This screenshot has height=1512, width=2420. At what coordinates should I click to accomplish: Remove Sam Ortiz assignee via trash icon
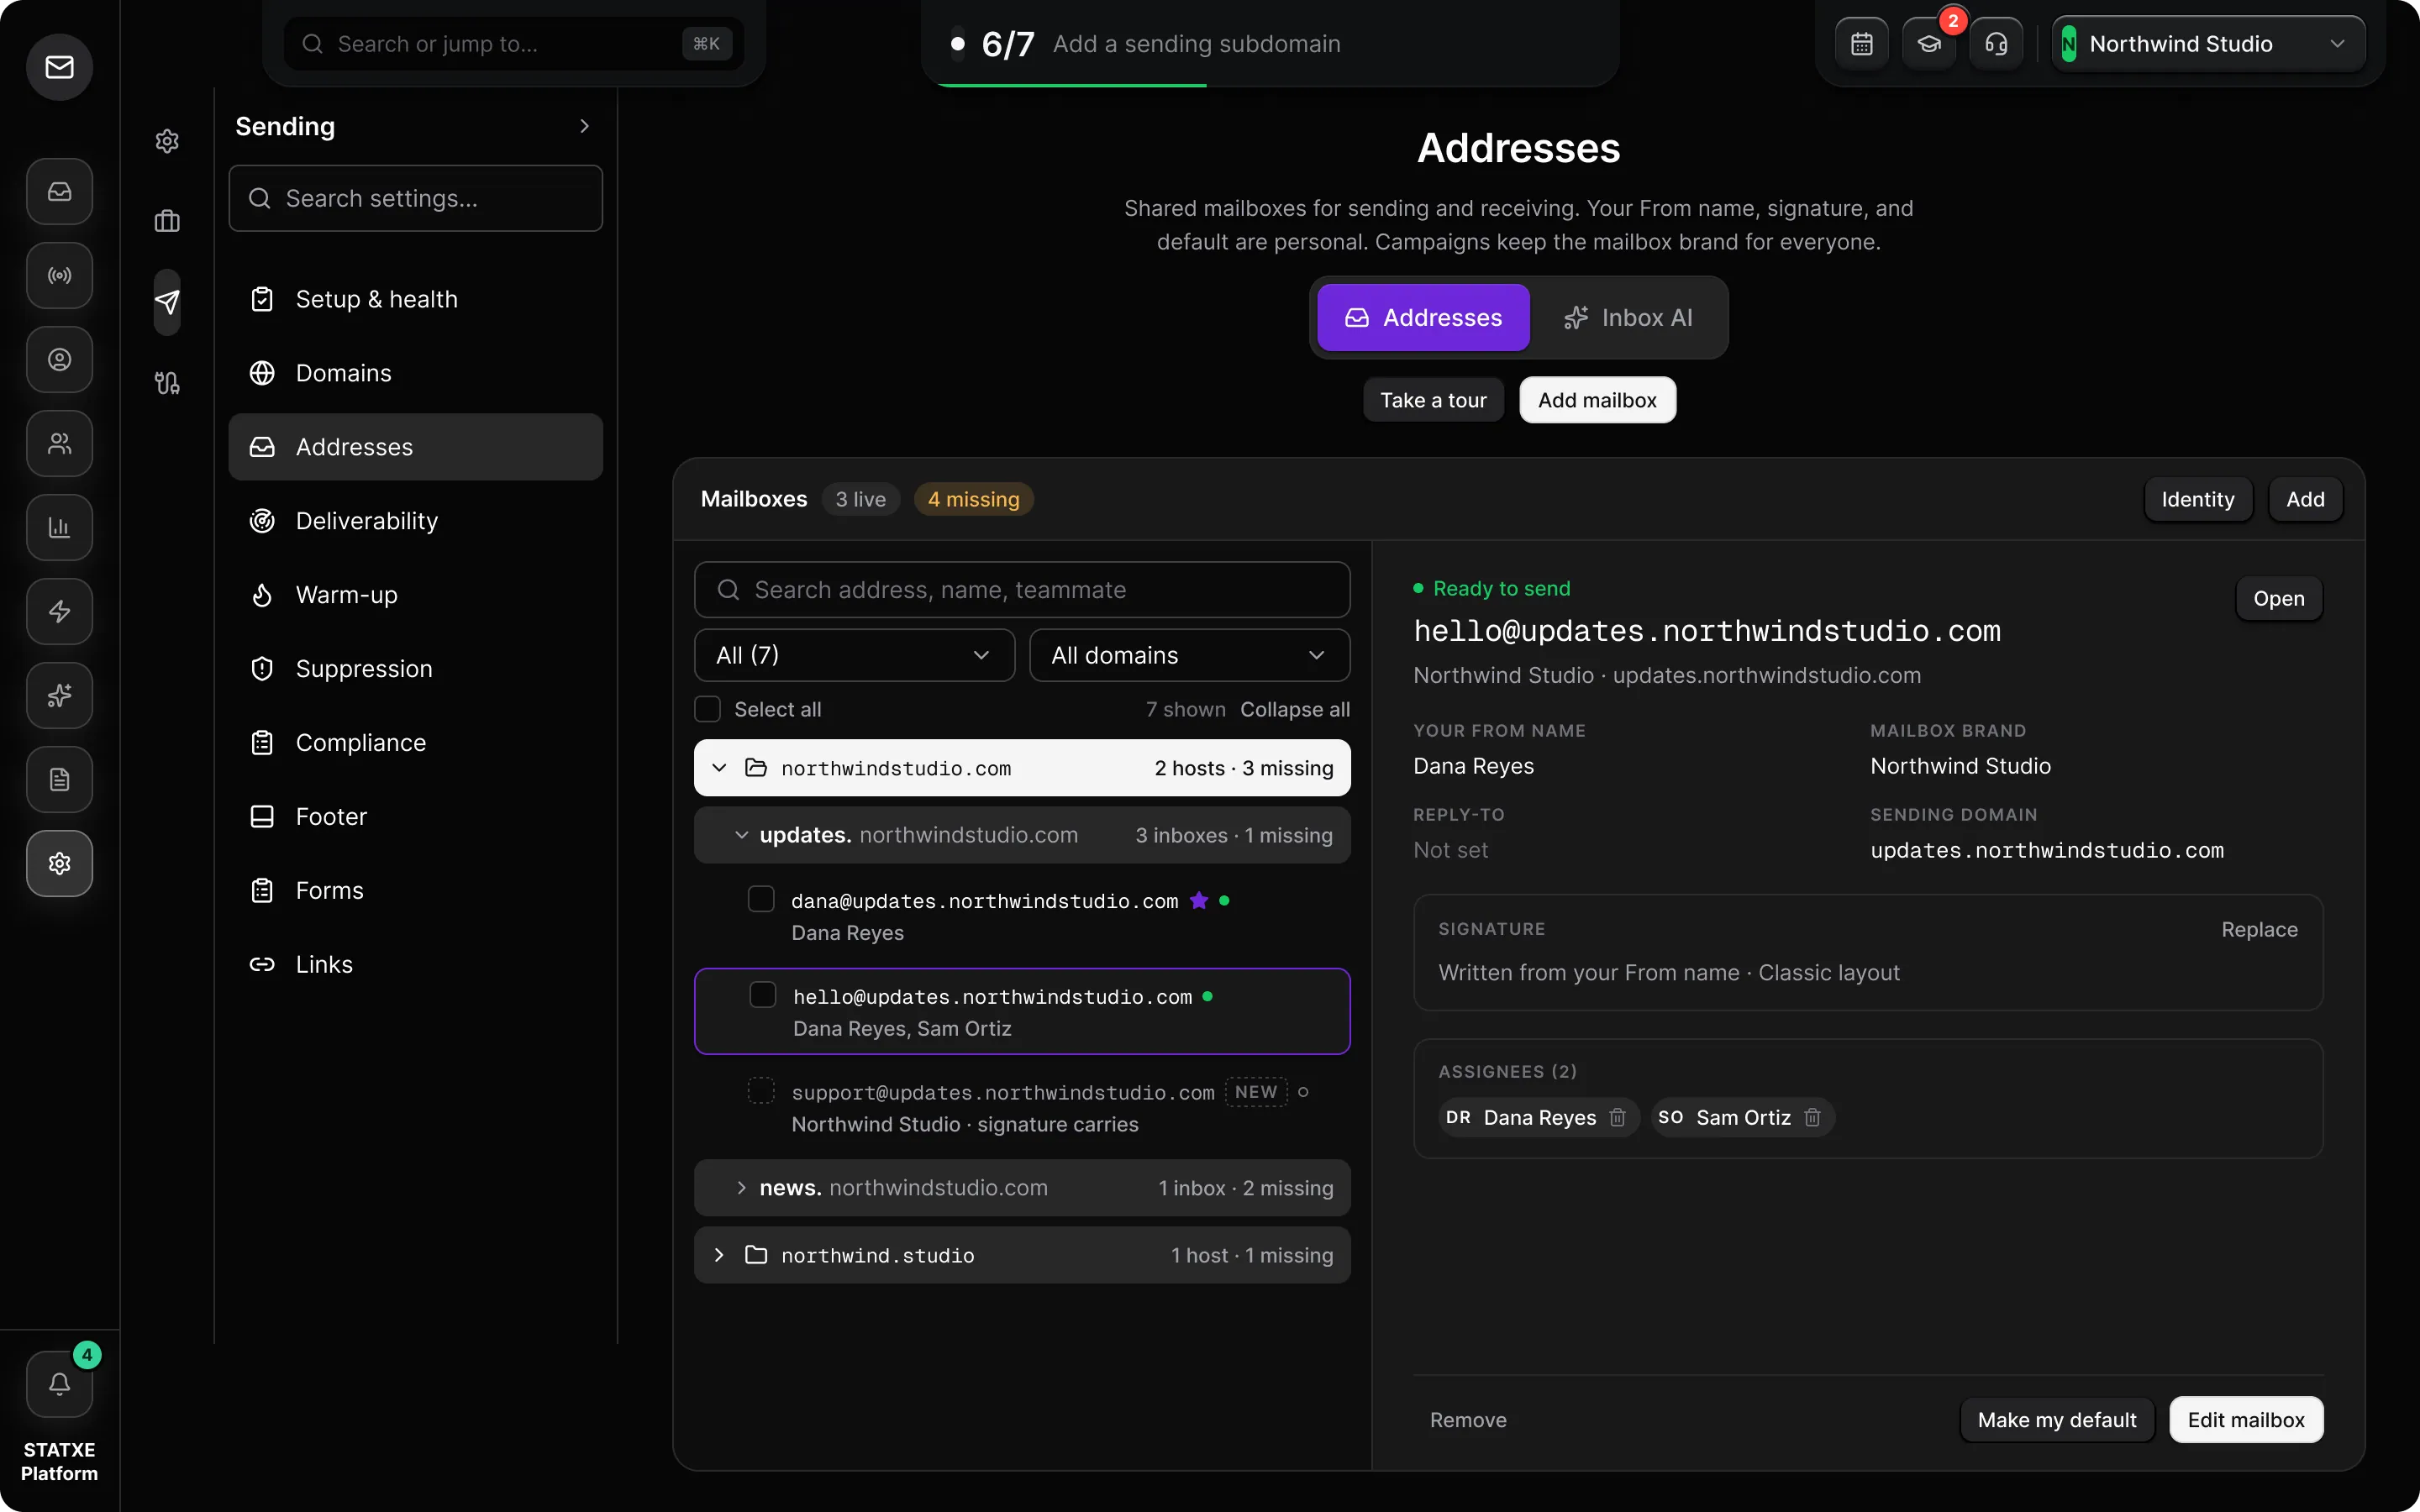click(1812, 1117)
